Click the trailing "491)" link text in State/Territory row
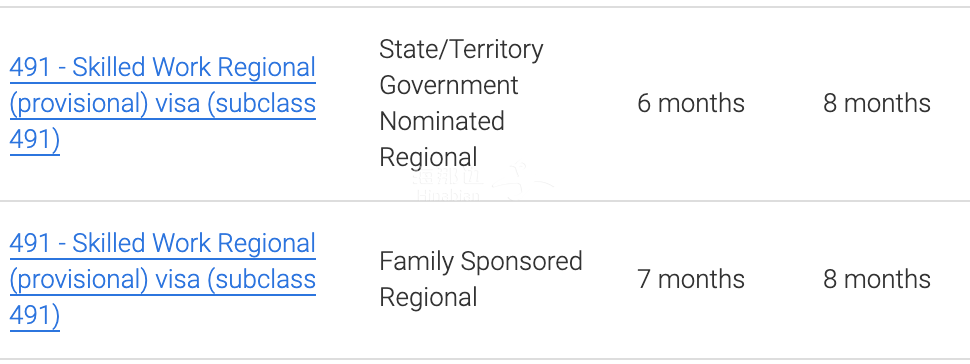Image resolution: width=970 pixels, height=364 pixels. pos(35,140)
